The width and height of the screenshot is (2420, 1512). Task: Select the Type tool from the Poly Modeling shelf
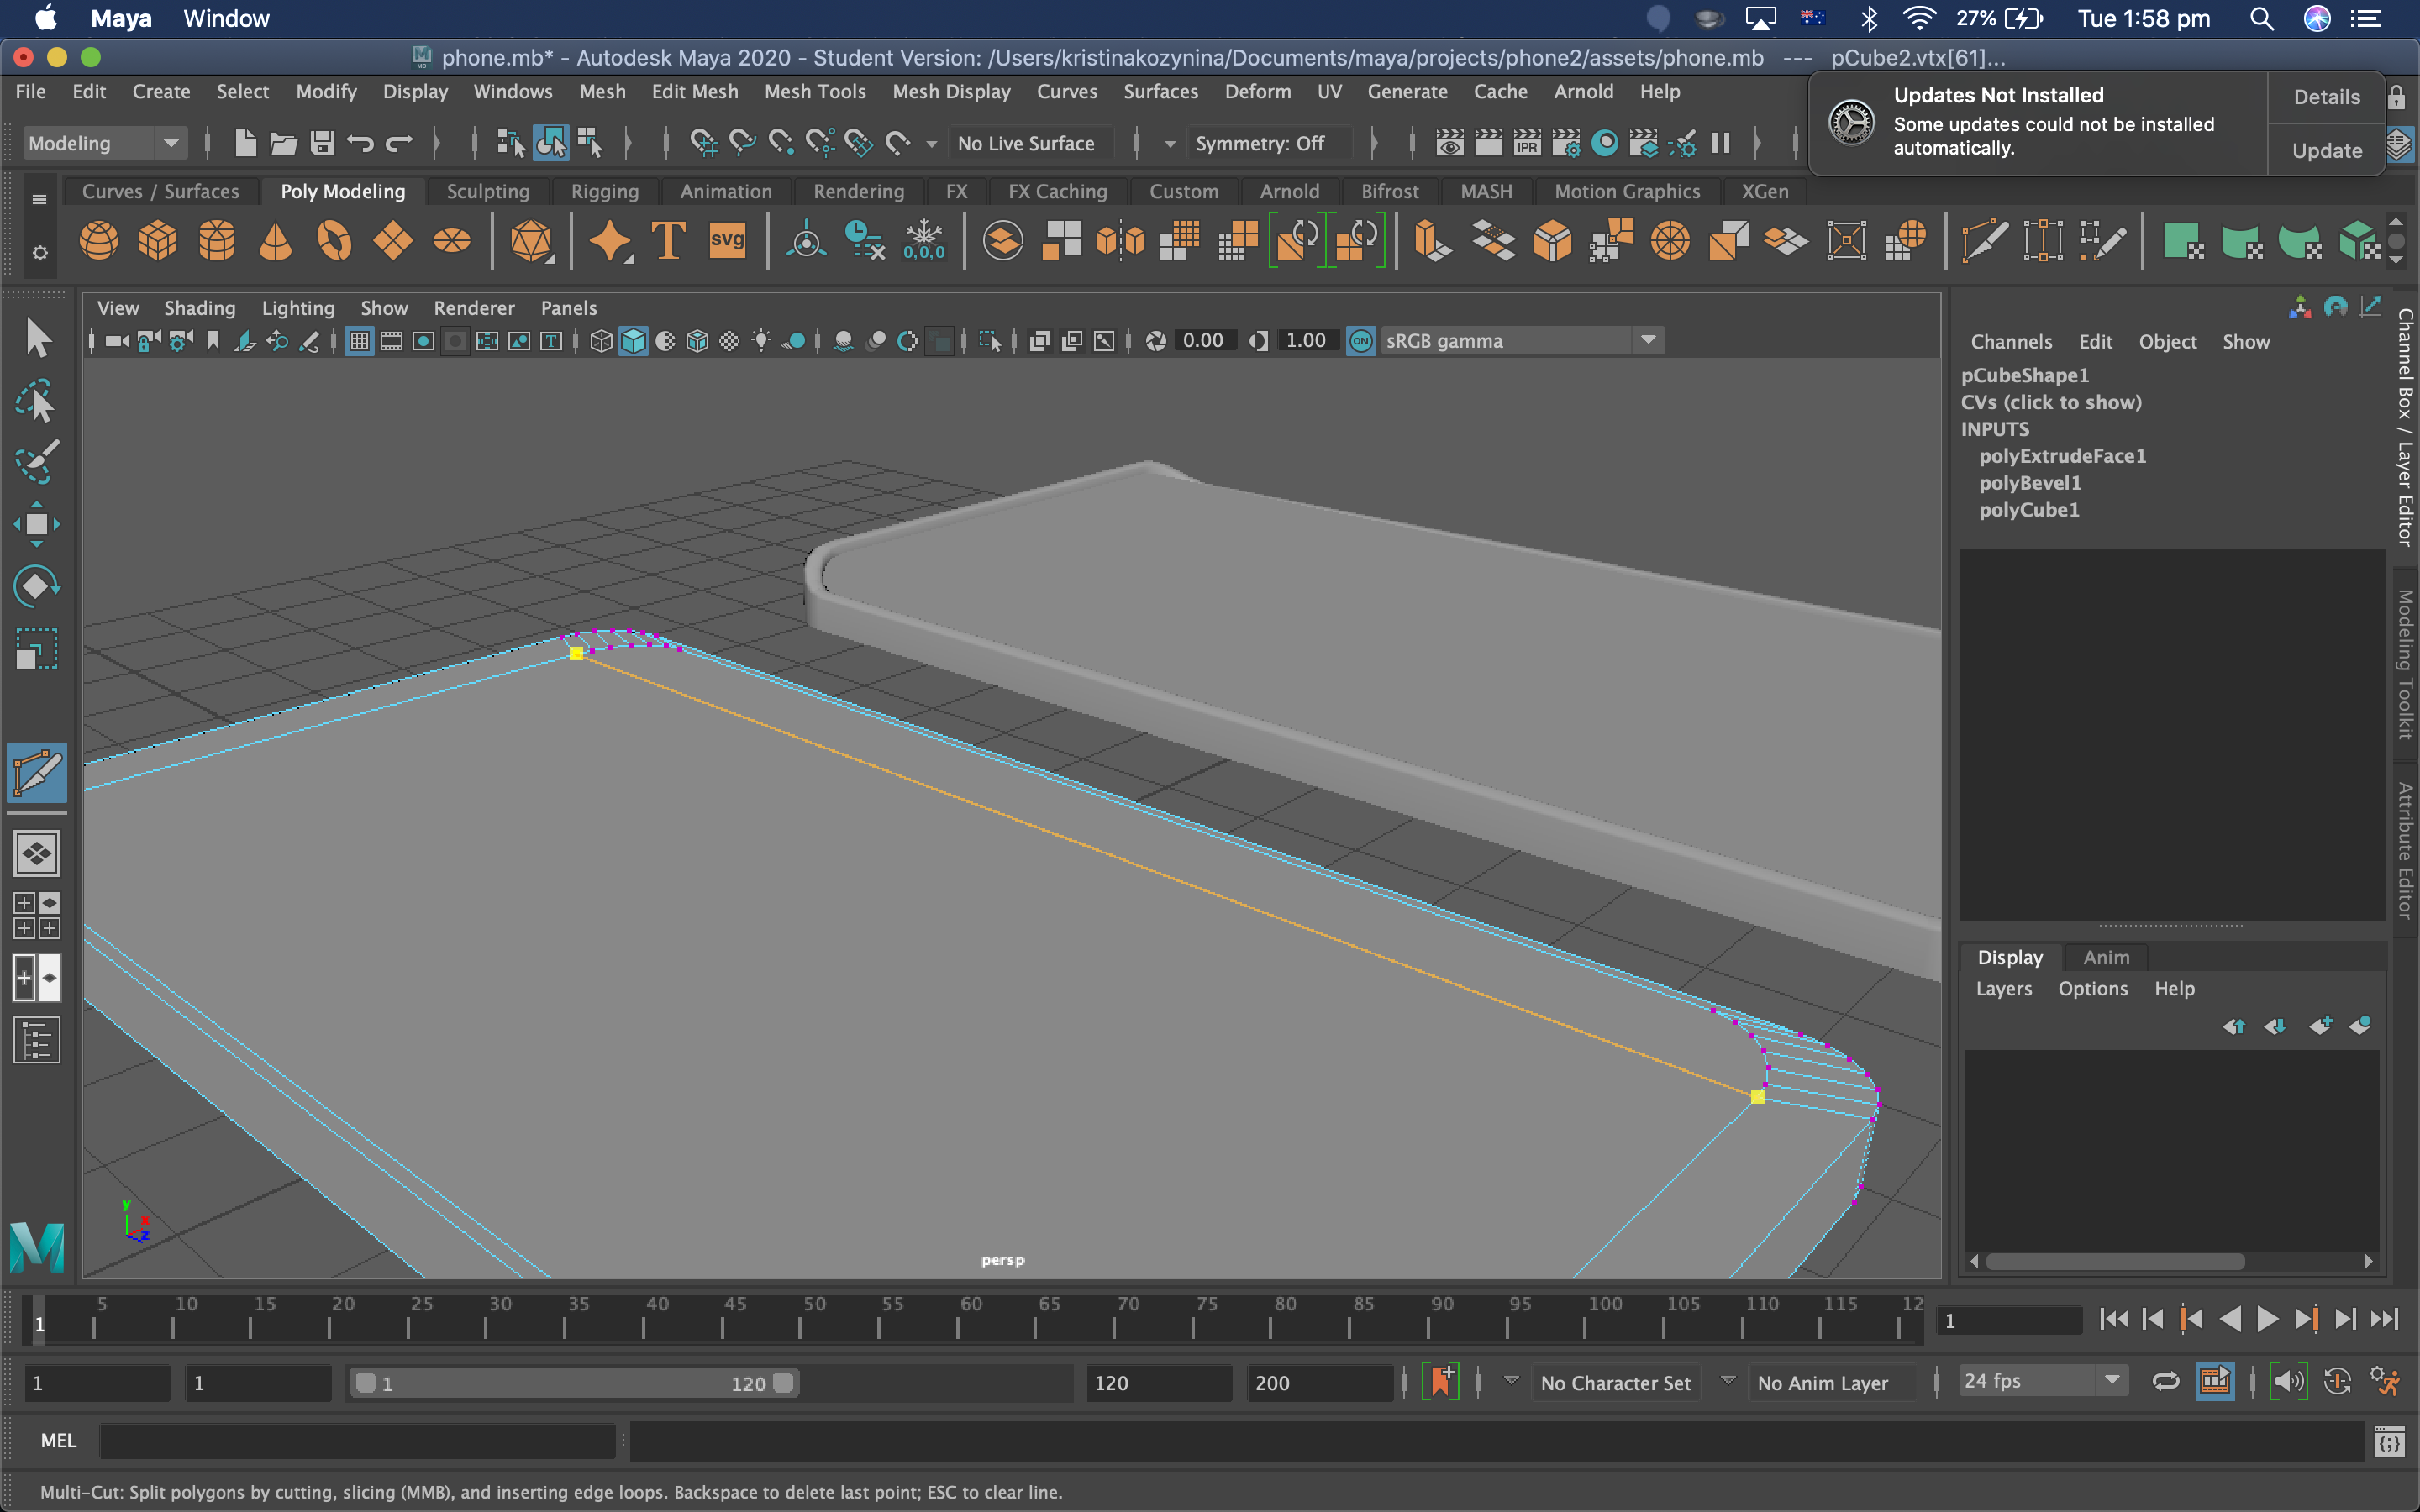[668, 241]
